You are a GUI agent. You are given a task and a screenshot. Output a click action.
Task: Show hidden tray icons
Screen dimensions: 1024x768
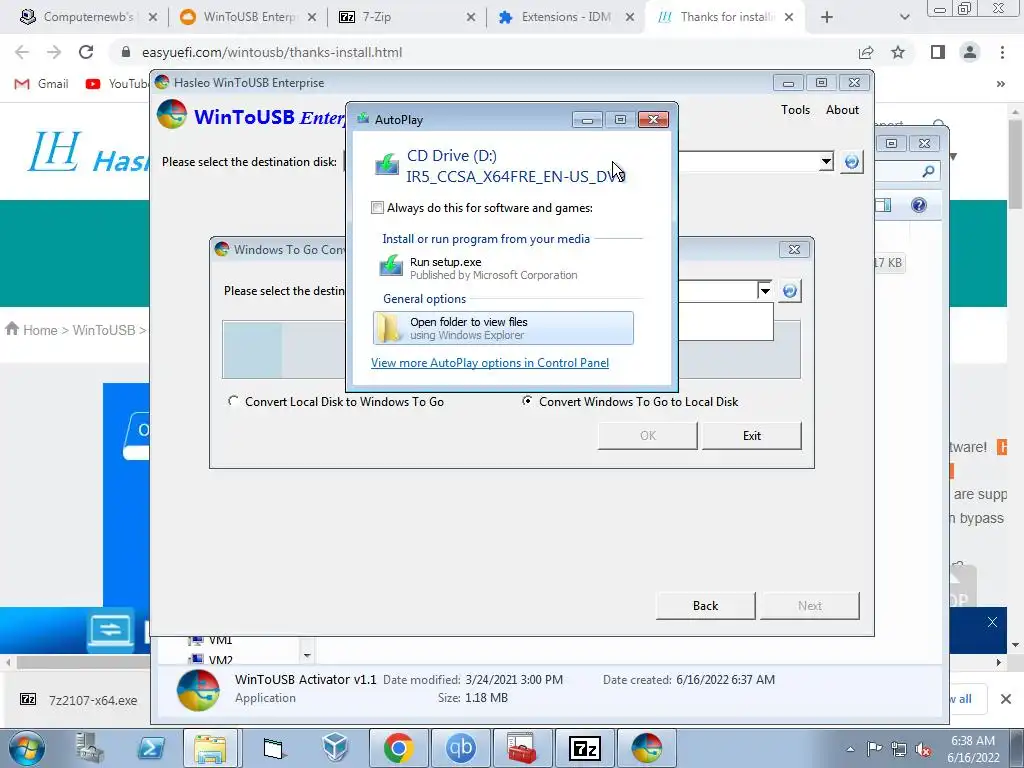click(850, 749)
